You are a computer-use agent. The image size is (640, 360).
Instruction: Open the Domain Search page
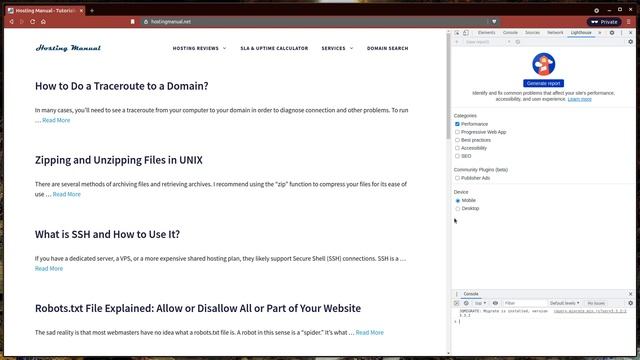click(387, 48)
